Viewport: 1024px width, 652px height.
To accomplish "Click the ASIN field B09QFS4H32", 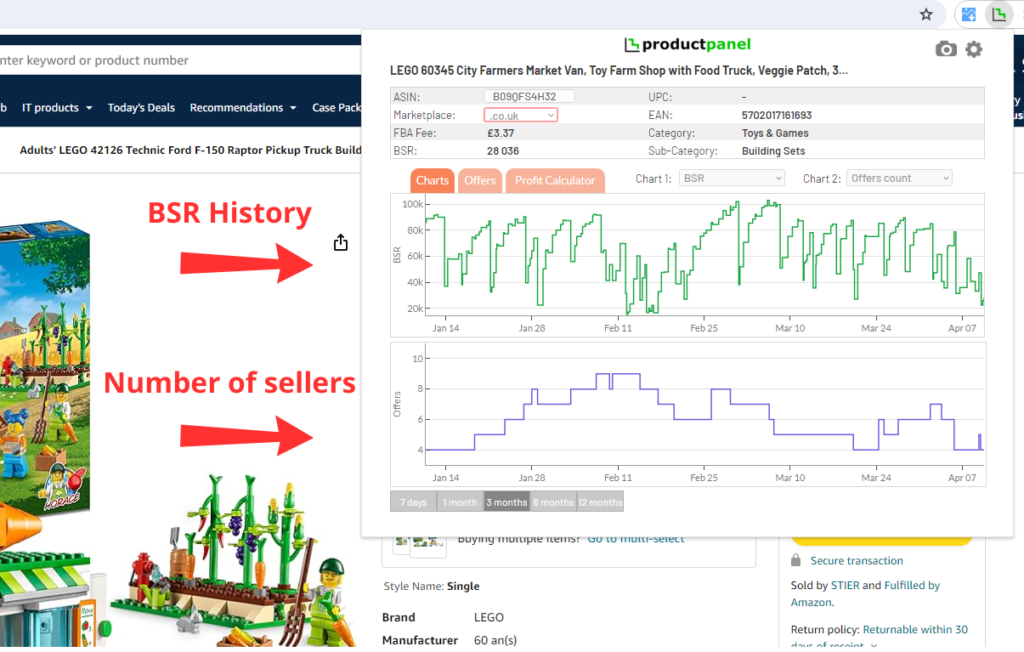I will click(520, 97).
